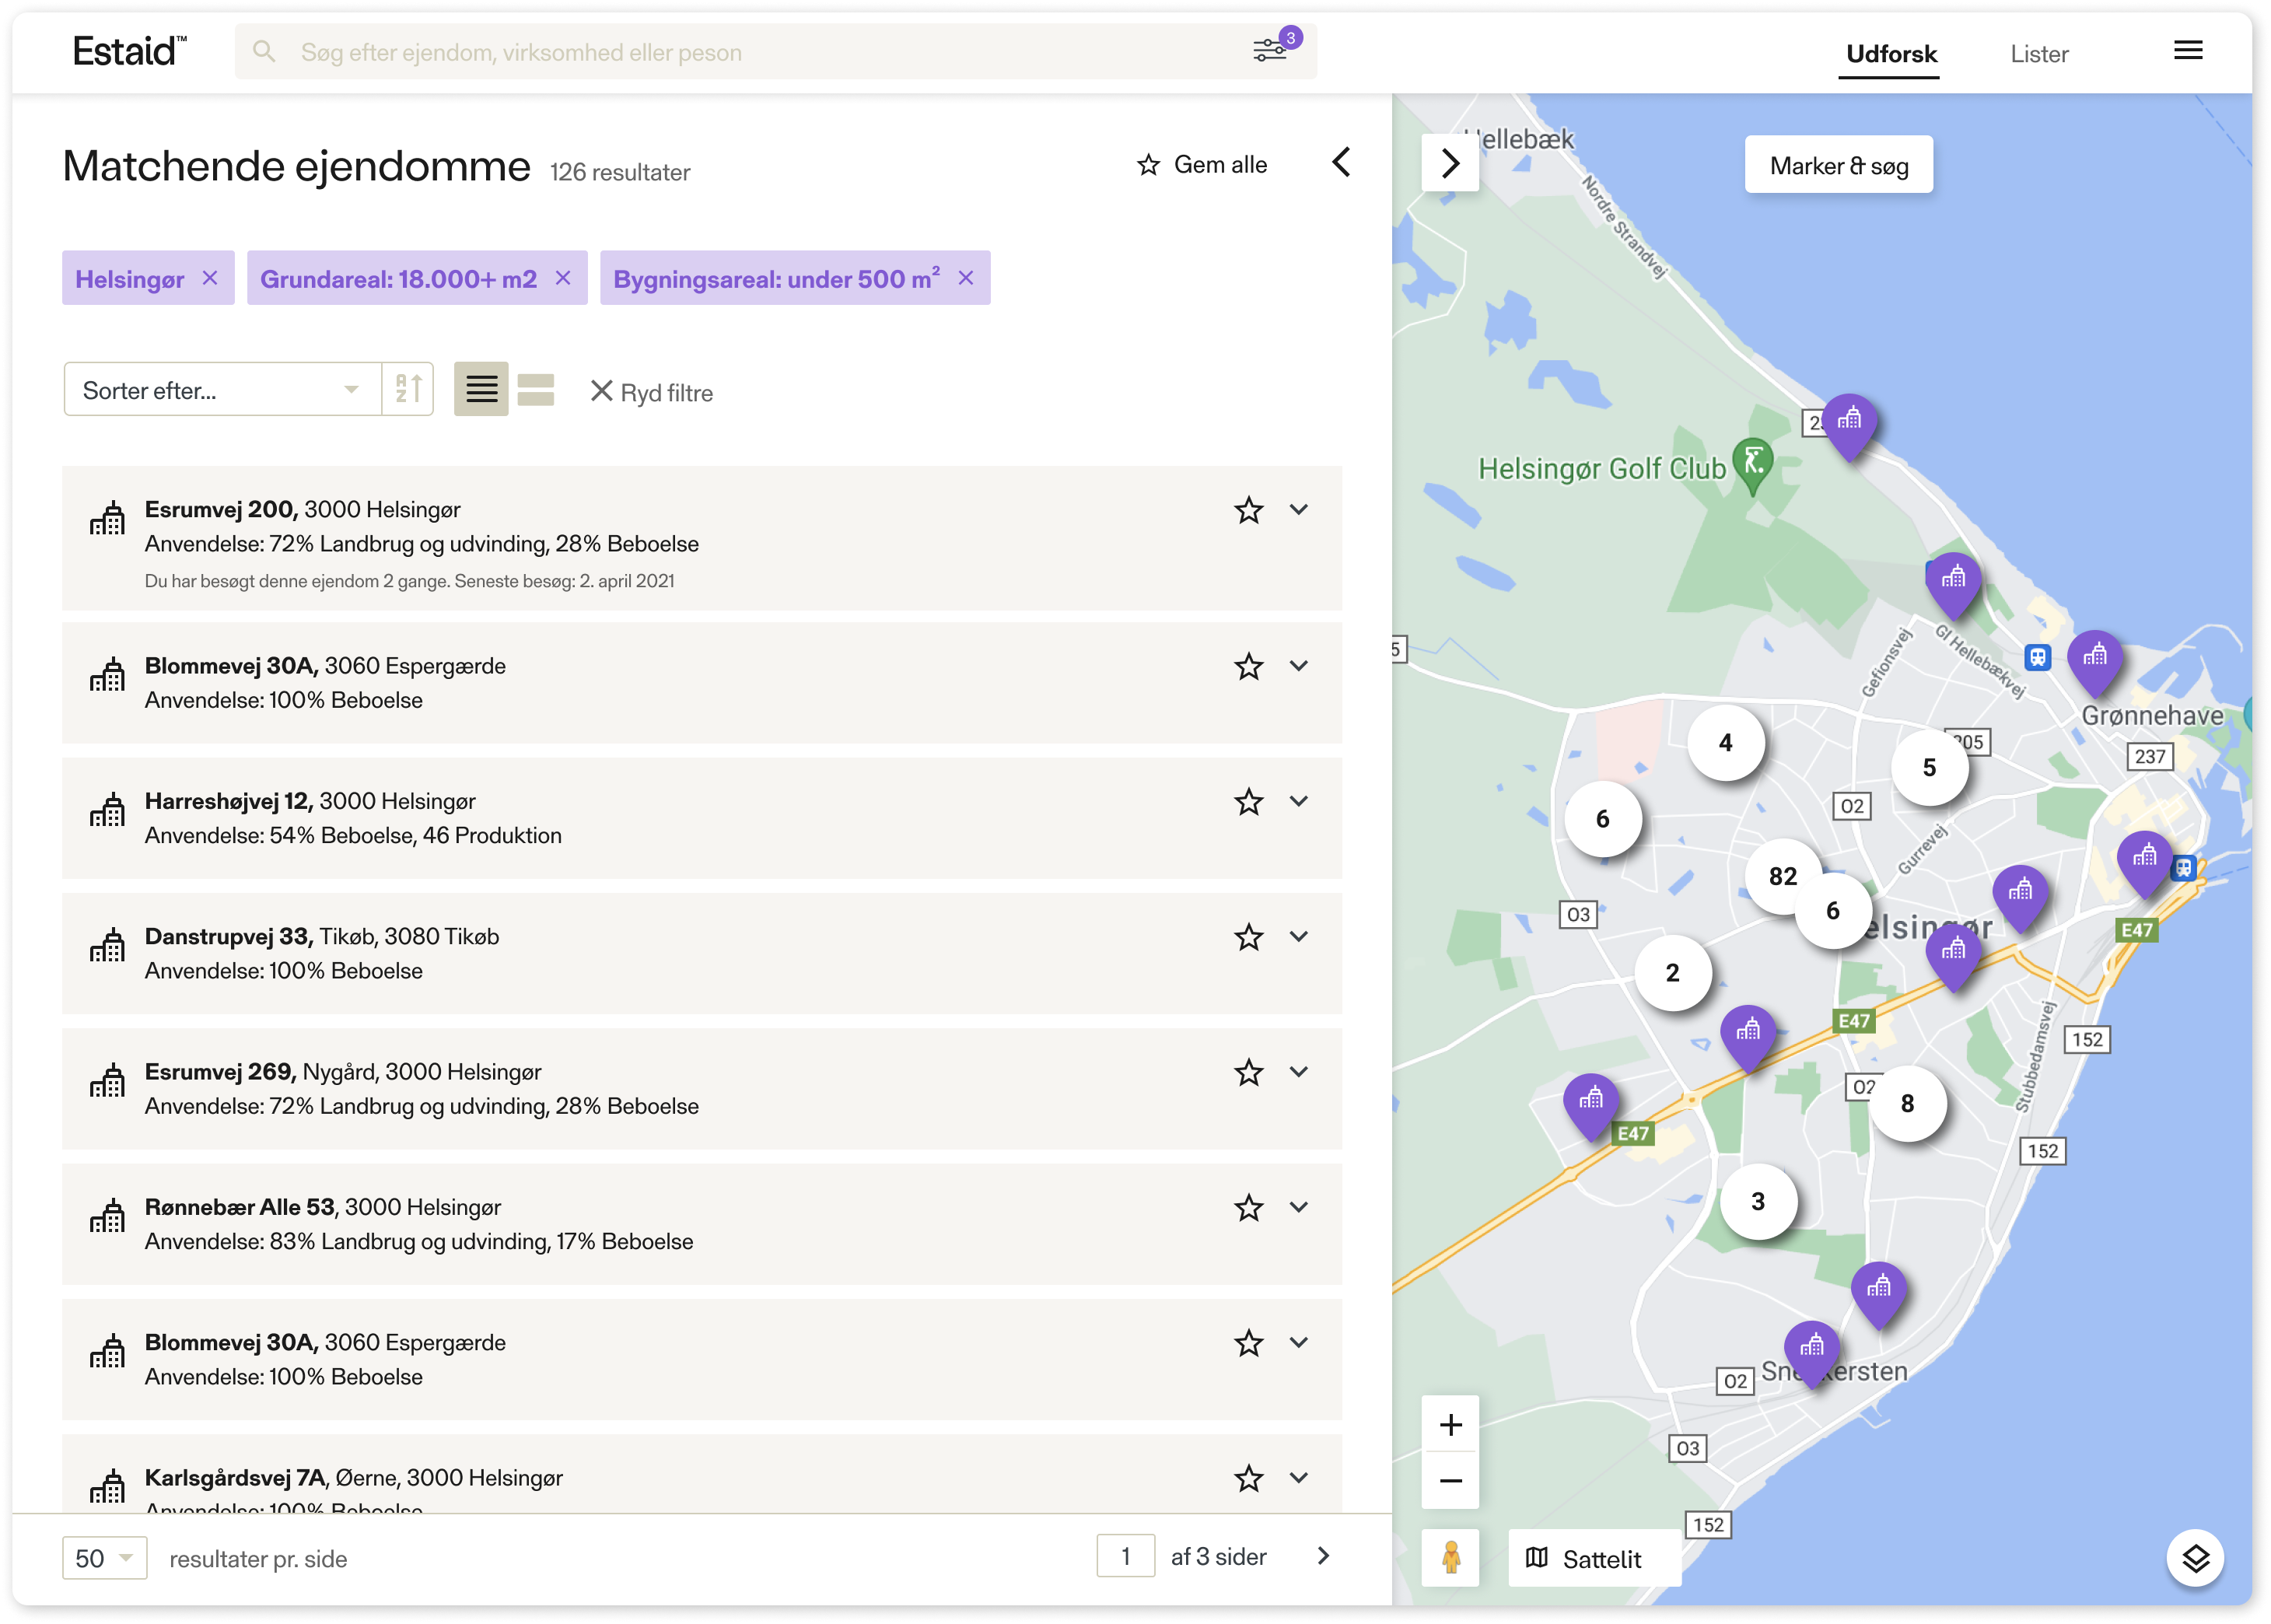
Task: Favorite Harreshøjvej 12 with the star
Action: point(1248,802)
